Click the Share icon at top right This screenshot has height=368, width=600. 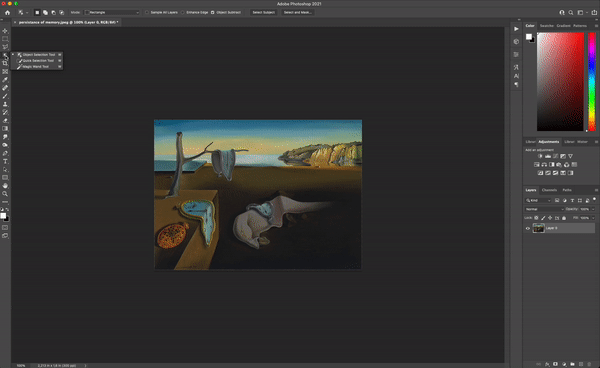594,12
